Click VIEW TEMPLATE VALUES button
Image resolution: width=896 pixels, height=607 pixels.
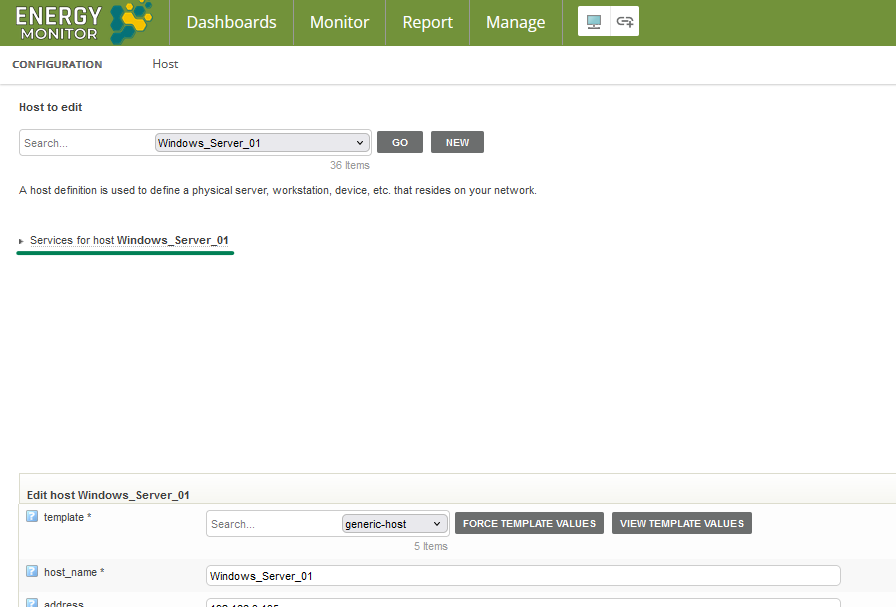(x=681, y=522)
